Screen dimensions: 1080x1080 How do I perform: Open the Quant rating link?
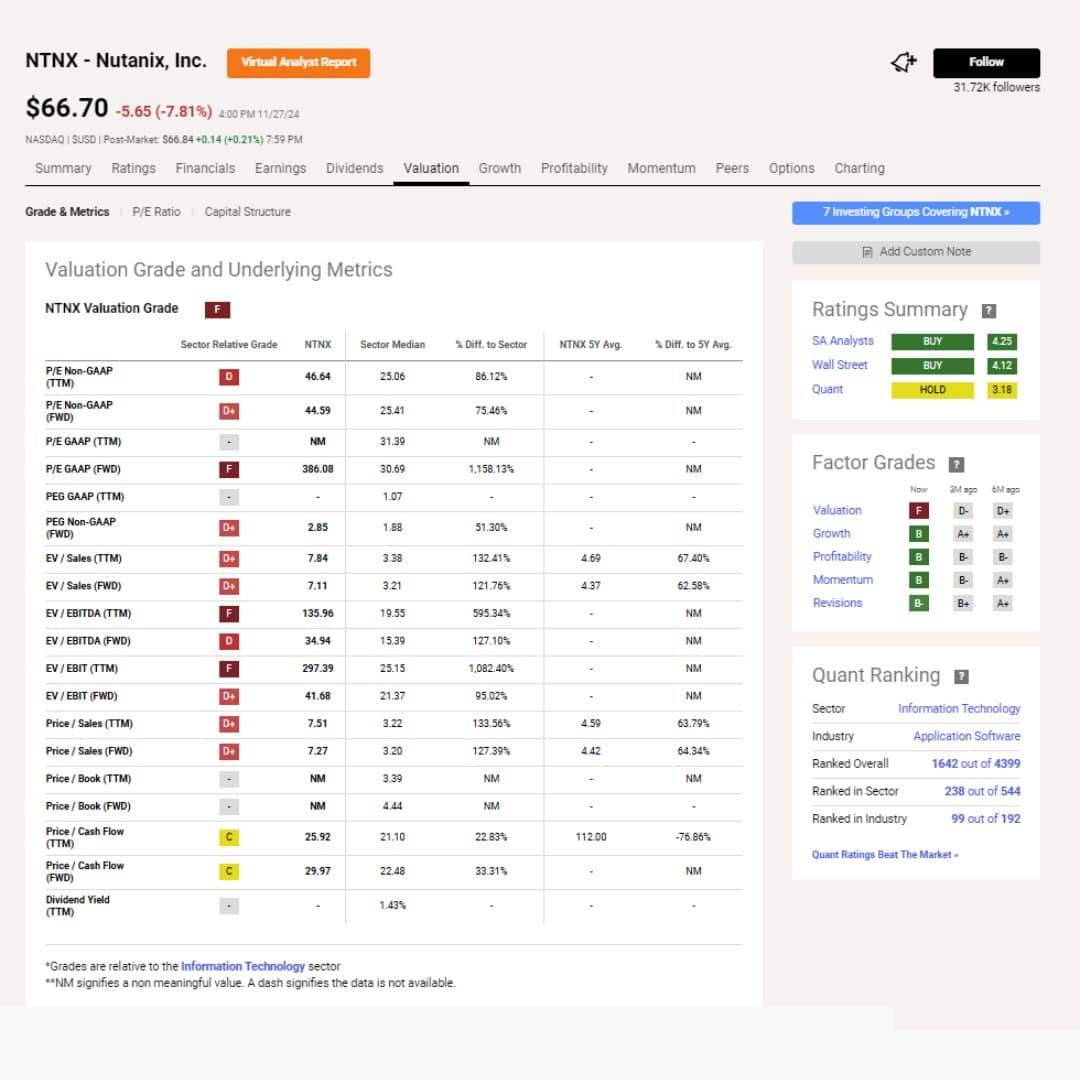[x=827, y=389]
